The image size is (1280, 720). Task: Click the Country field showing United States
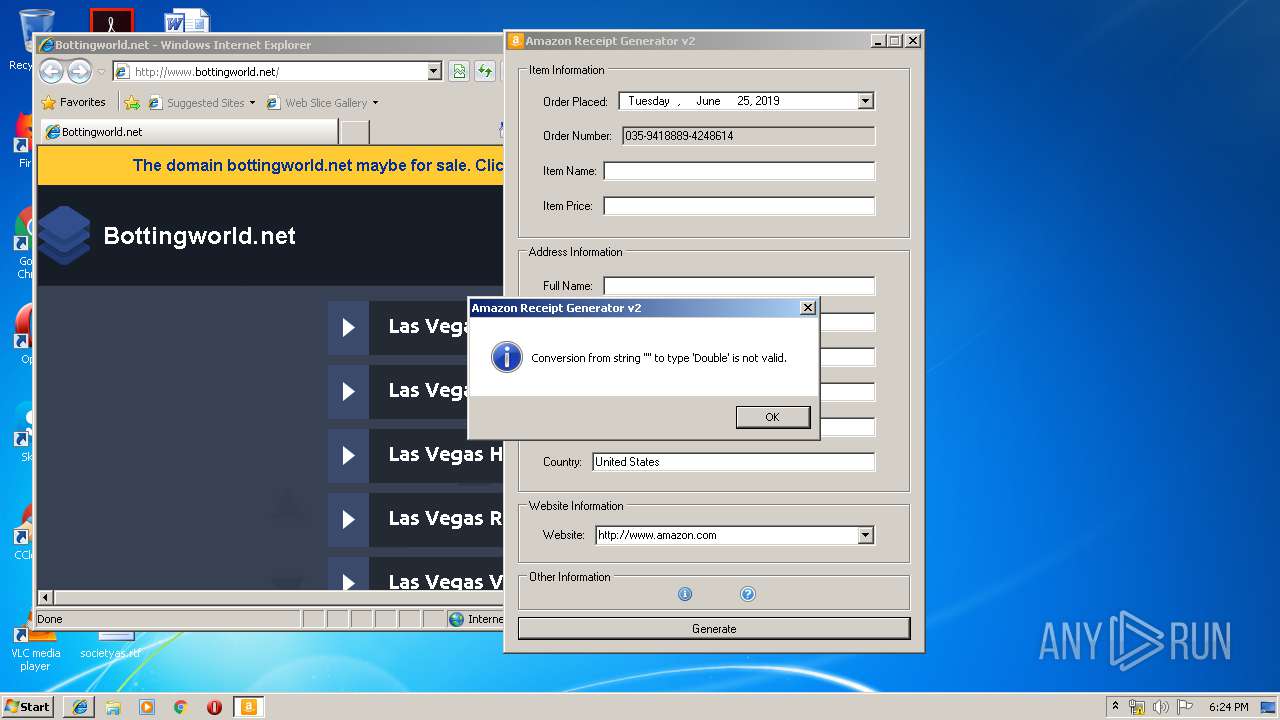point(733,462)
